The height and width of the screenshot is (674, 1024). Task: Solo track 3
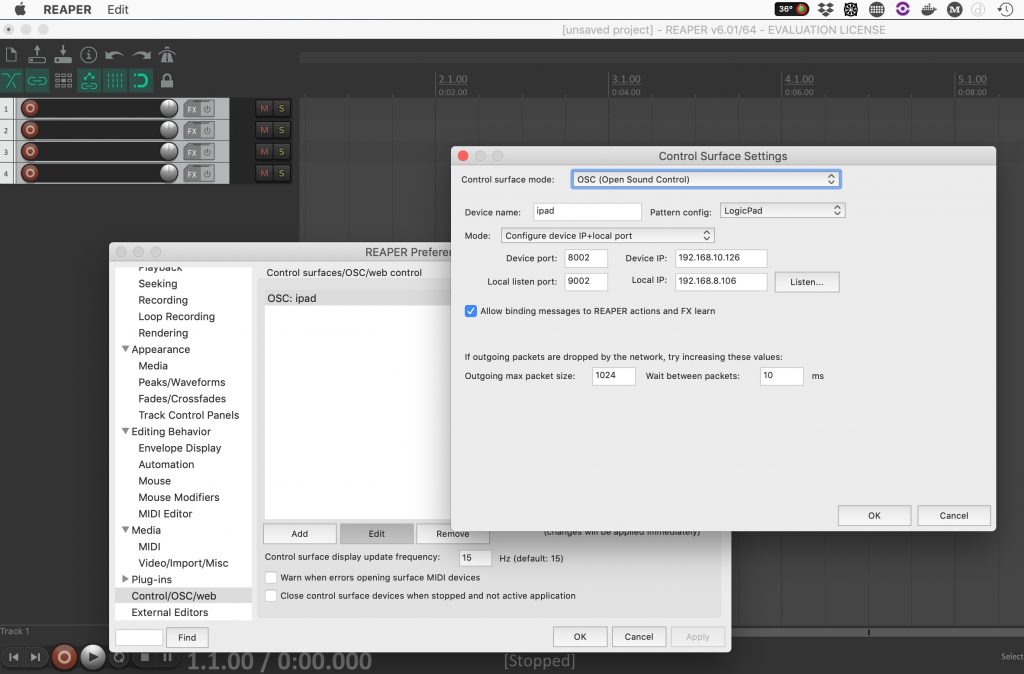[x=281, y=152]
